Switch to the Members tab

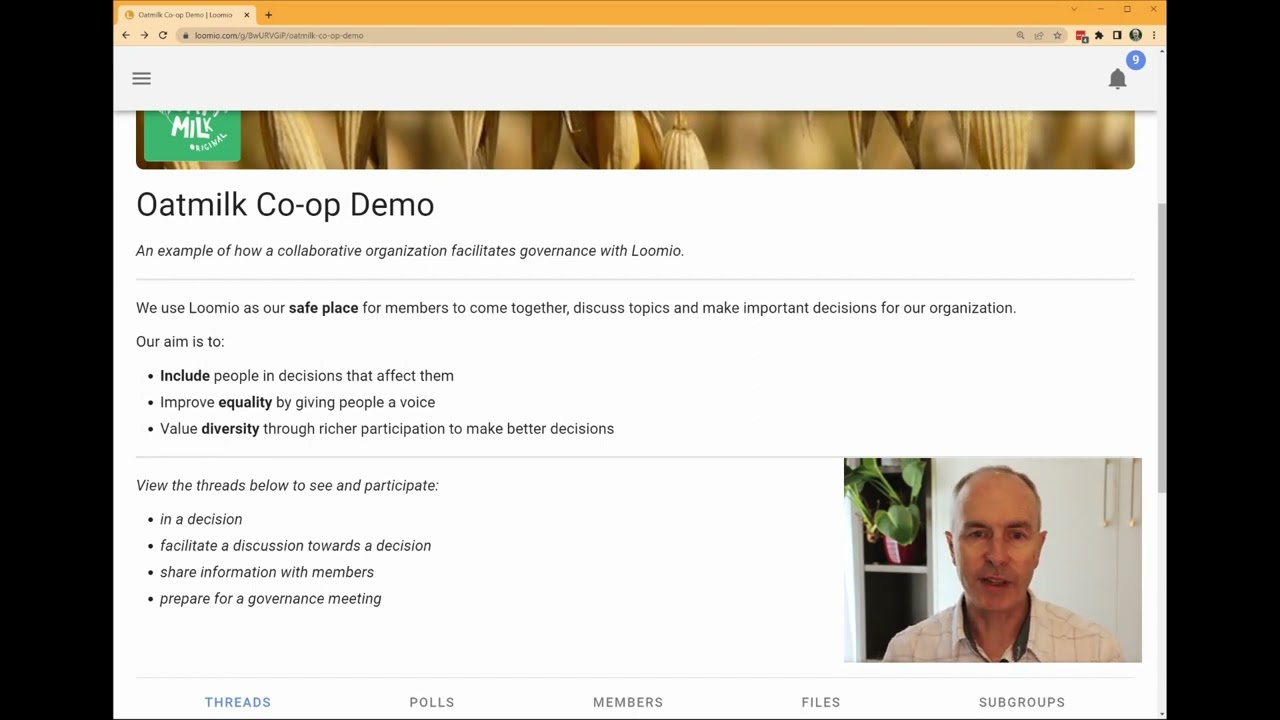[x=628, y=702]
